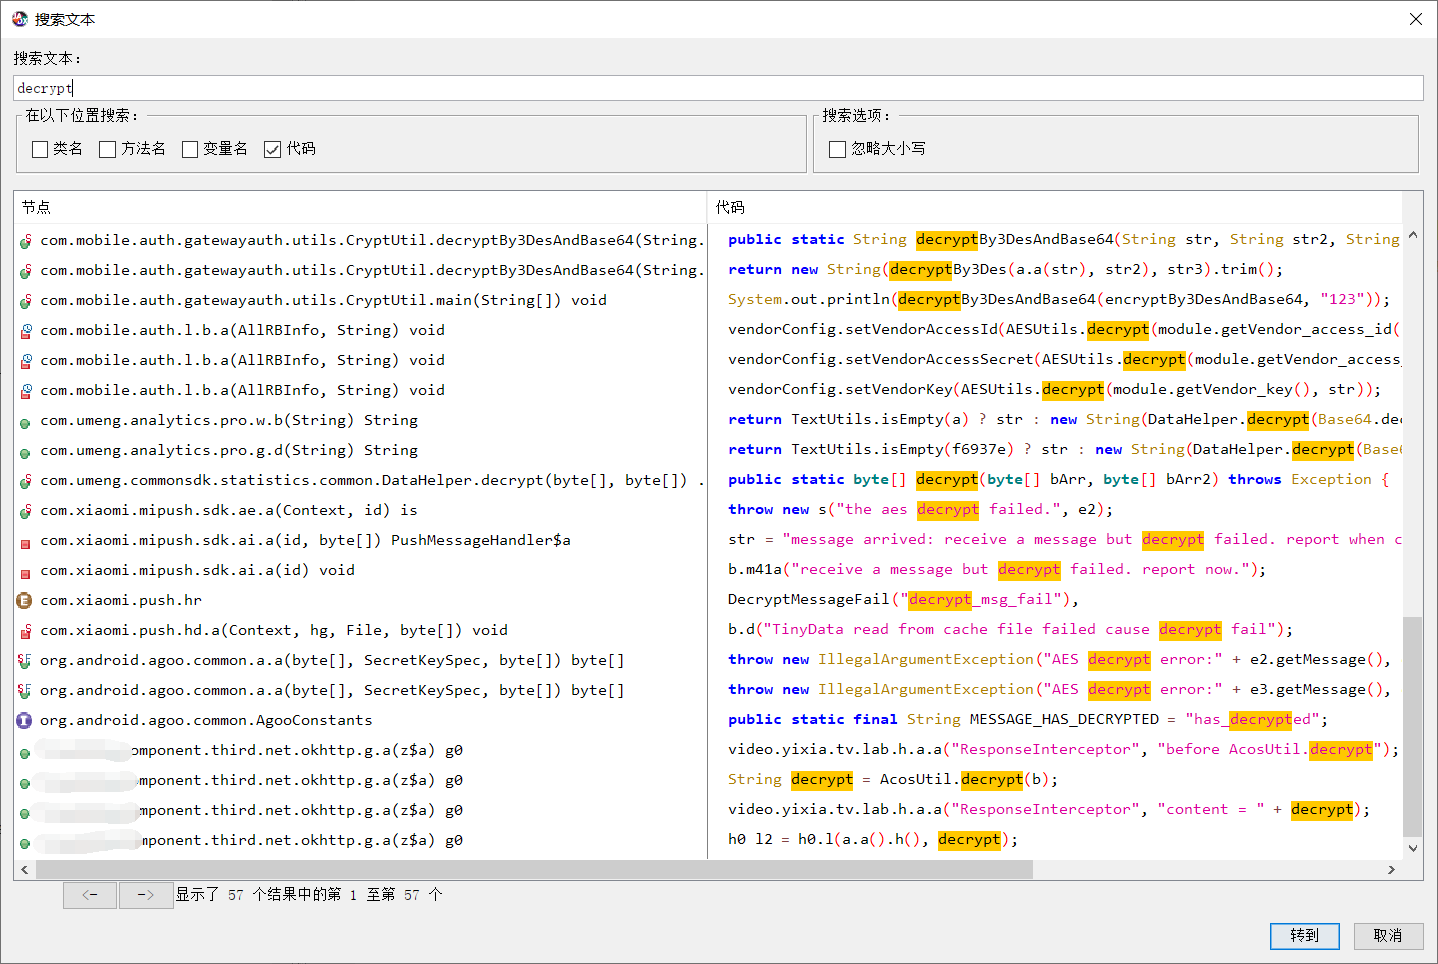Click the icon next to com.xiaomi.push.hd.a row
The image size is (1438, 964).
25,630
